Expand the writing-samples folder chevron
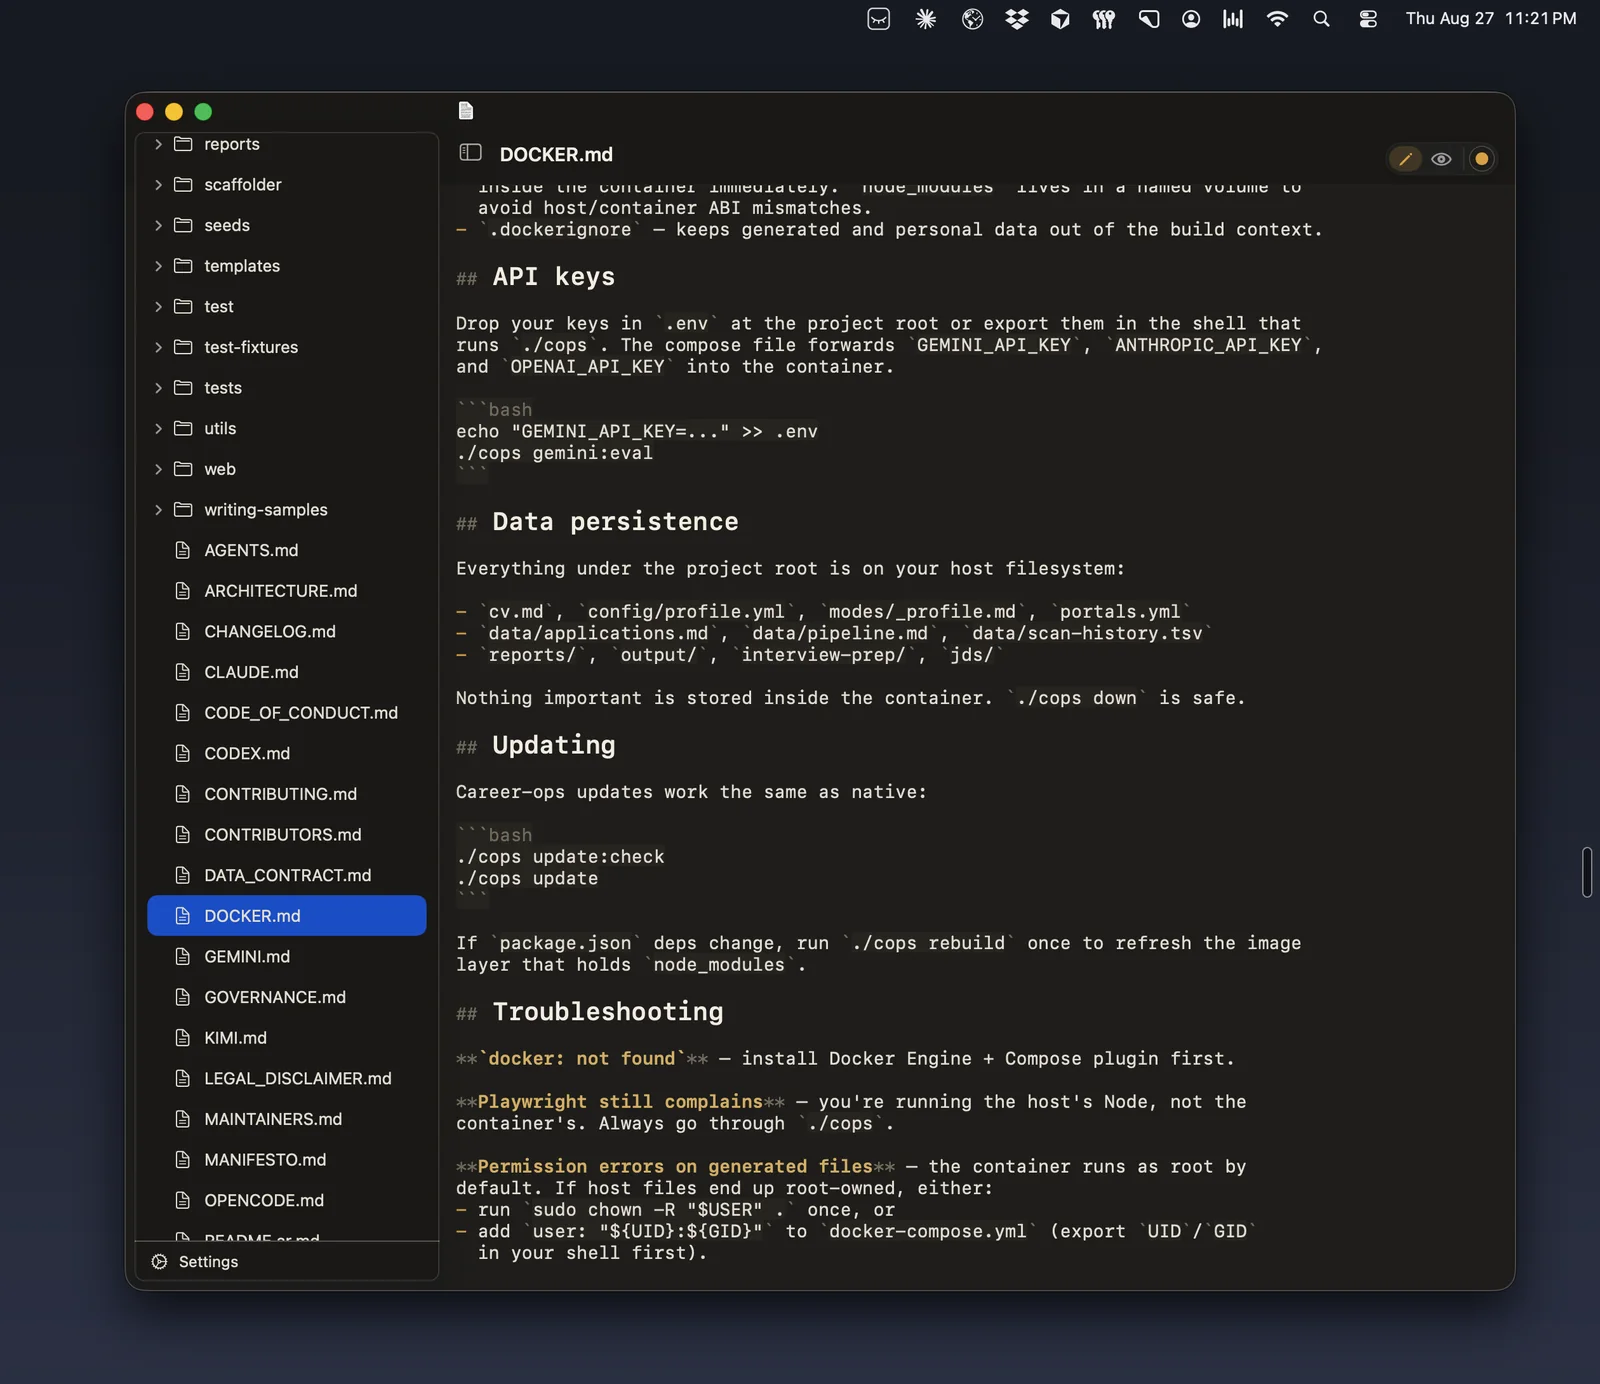The height and width of the screenshot is (1384, 1600). click(x=158, y=510)
